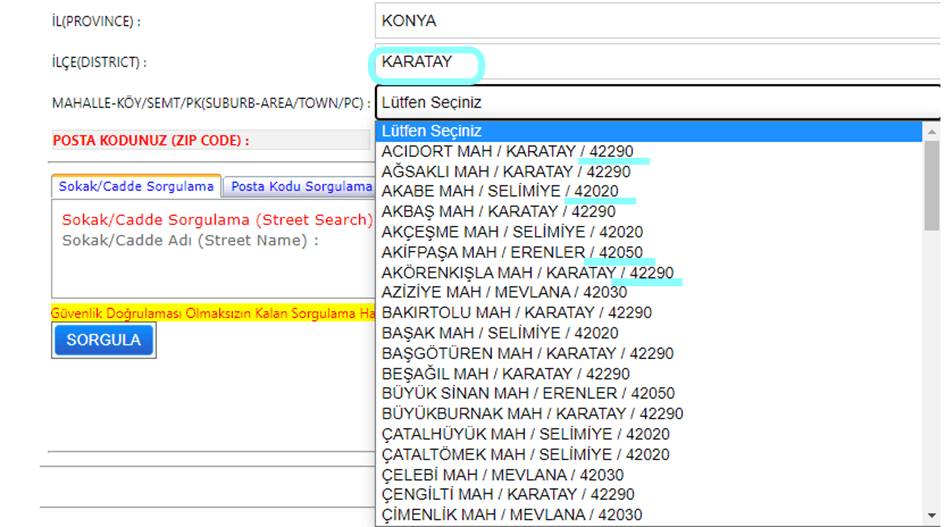Switch to Sokak/Cadde Sorgulama tab

pos(136,187)
